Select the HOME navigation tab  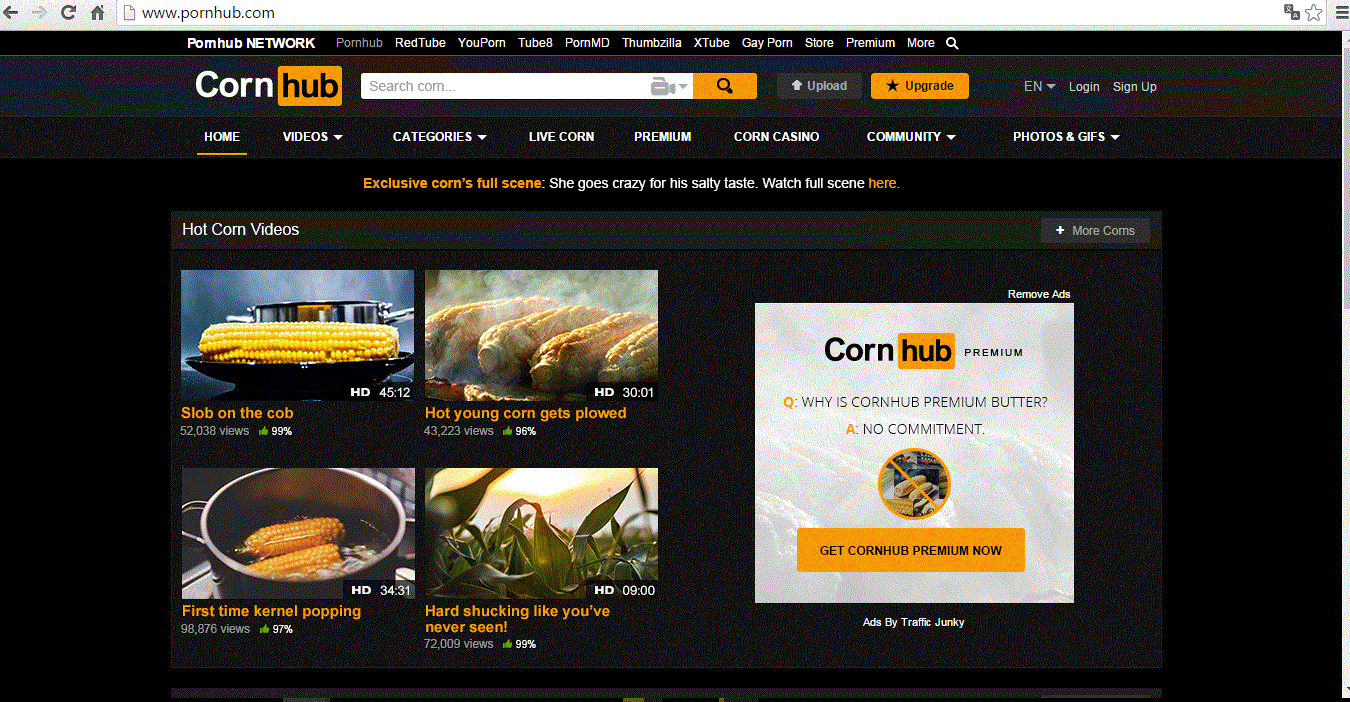pyautogui.click(x=222, y=137)
